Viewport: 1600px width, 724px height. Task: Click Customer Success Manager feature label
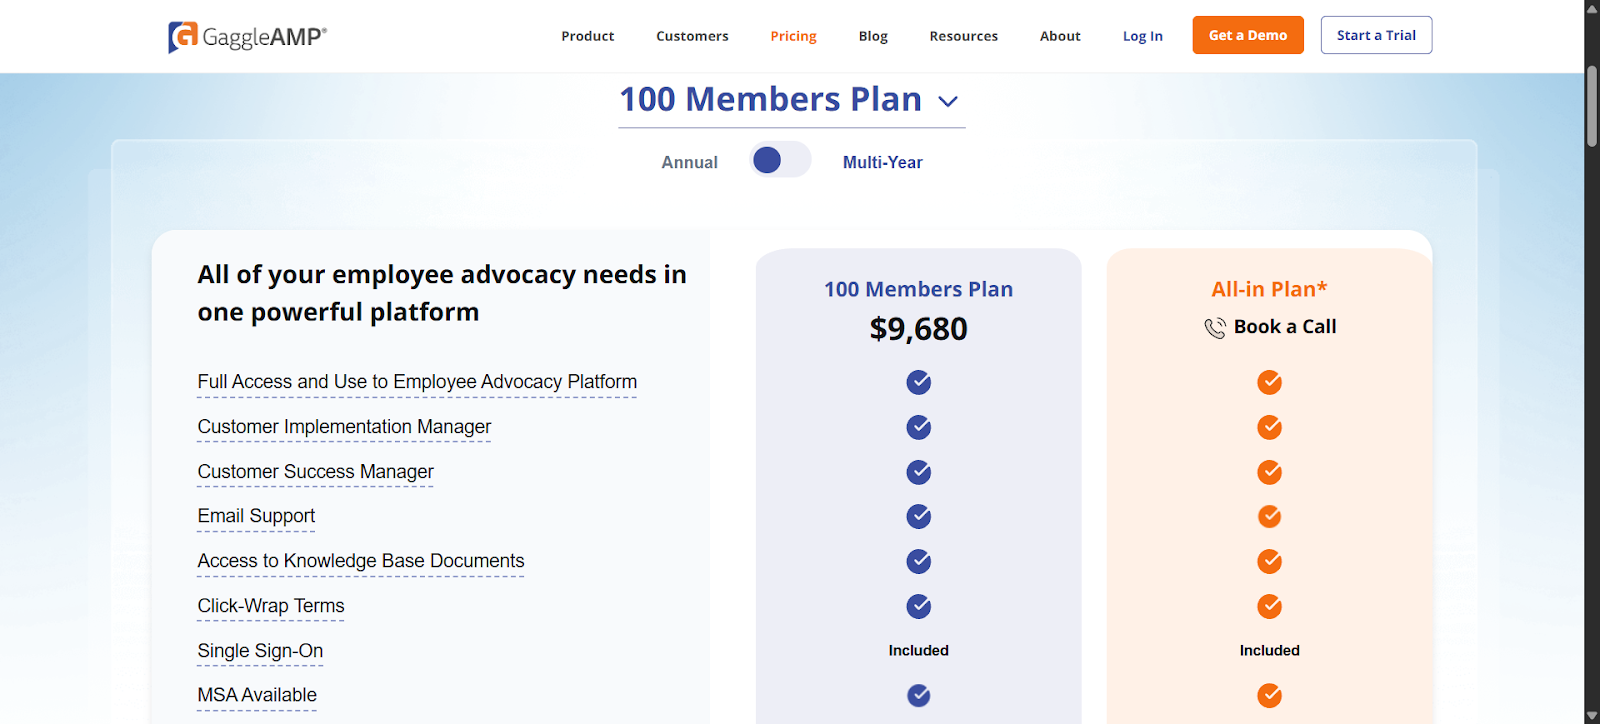pos(315,472)
